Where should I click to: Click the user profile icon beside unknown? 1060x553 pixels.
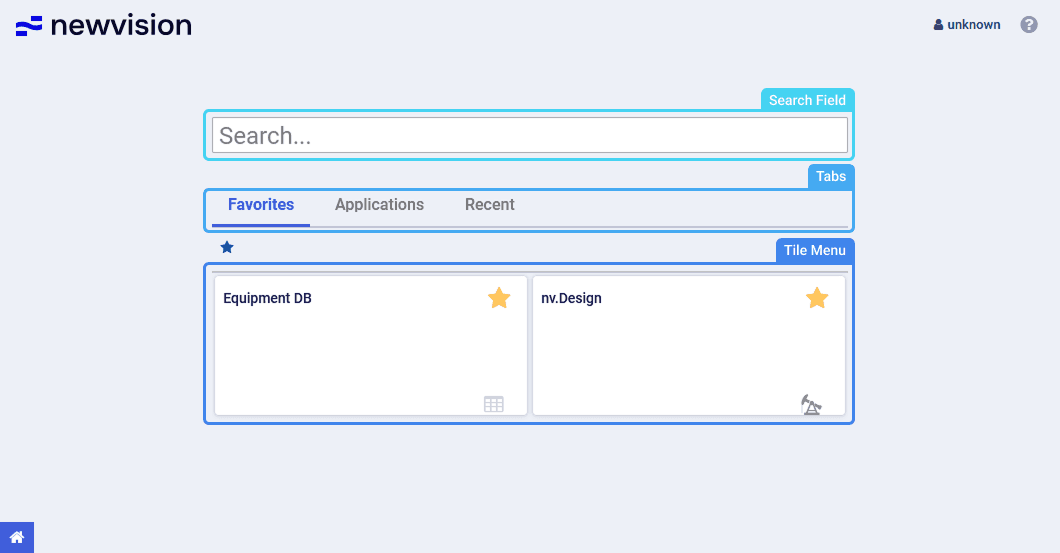click(938, 25)
